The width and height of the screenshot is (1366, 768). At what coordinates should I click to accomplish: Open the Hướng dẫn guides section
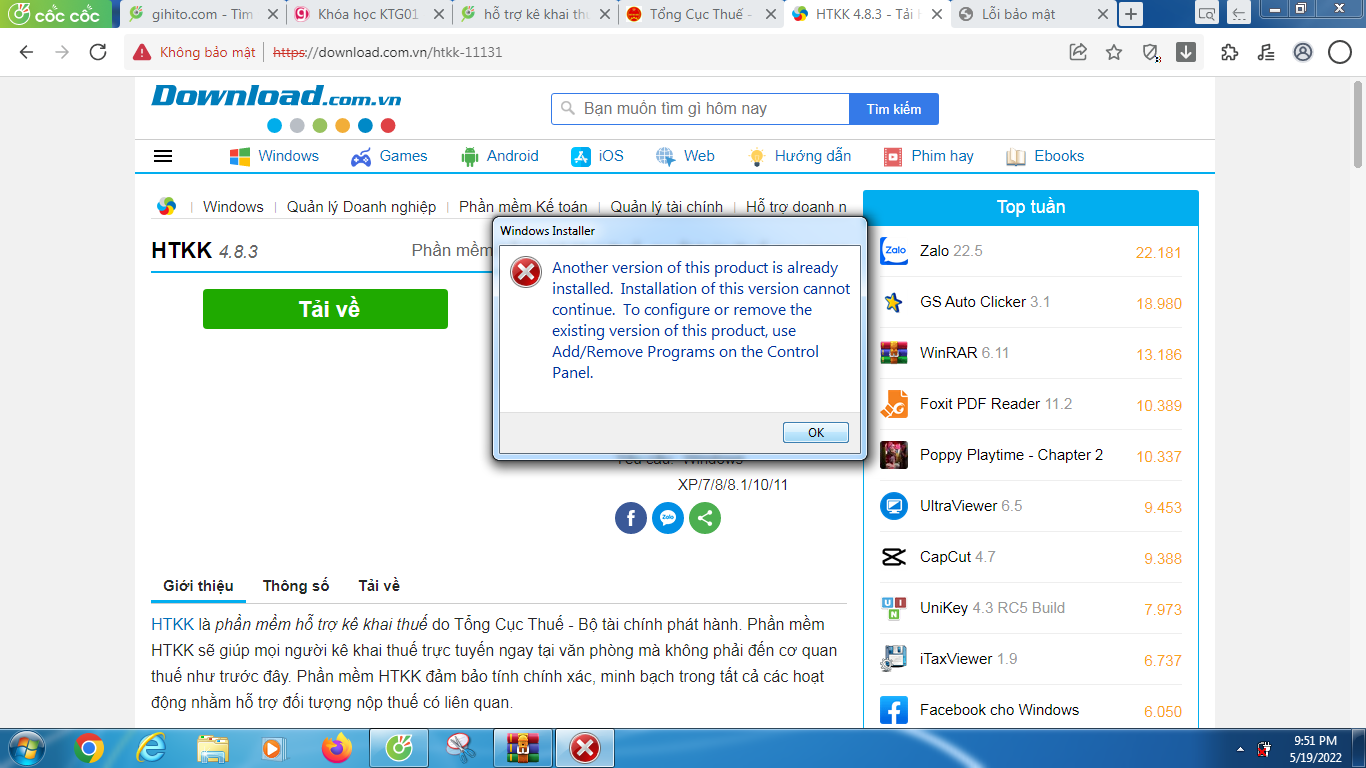pos(799,156)
